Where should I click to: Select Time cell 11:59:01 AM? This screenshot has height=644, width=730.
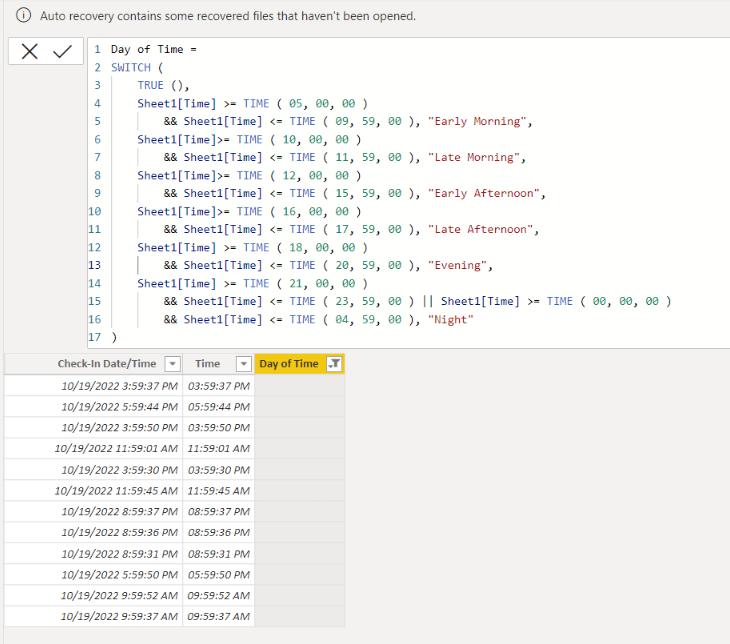point(219,448)
